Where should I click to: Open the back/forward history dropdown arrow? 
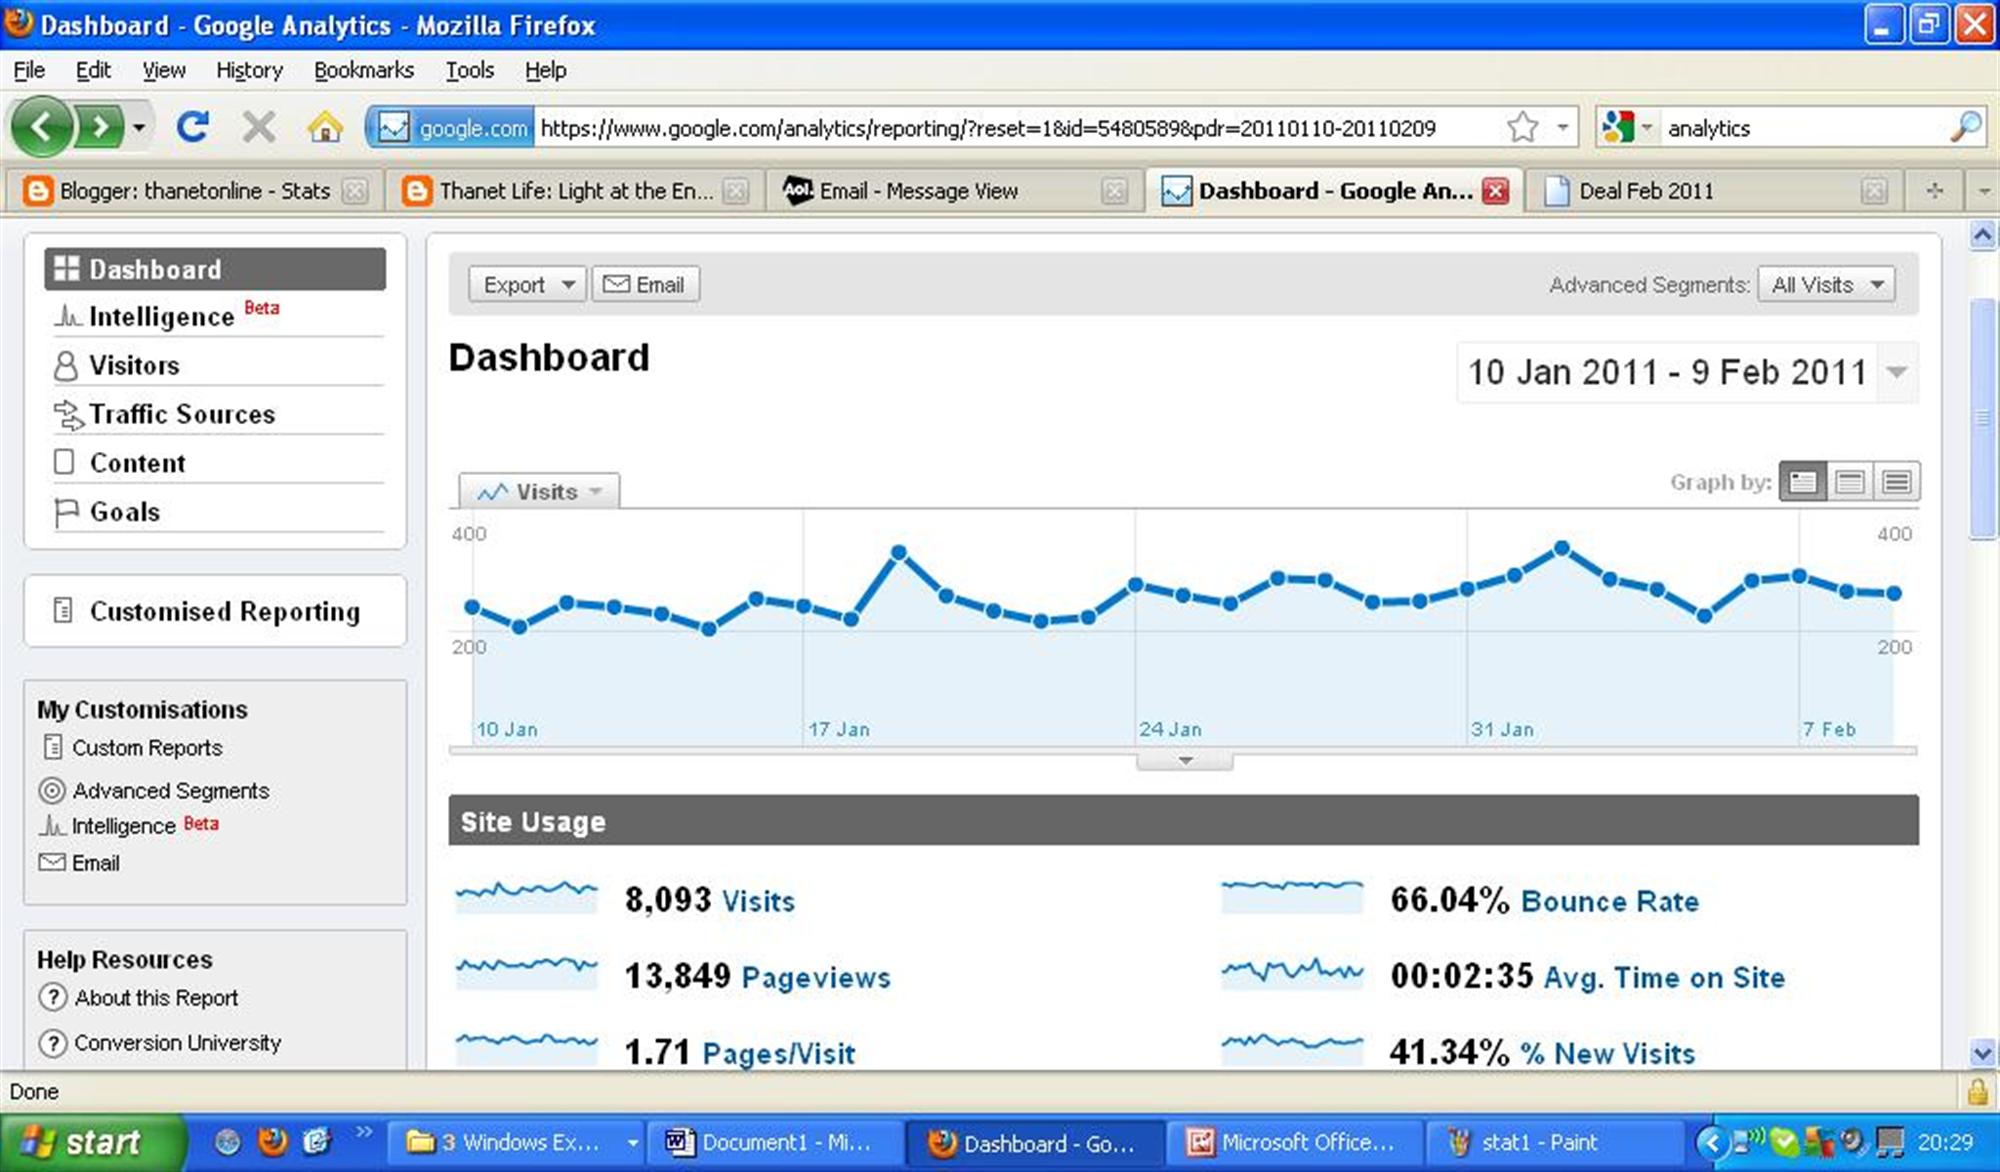coord(139,127)
